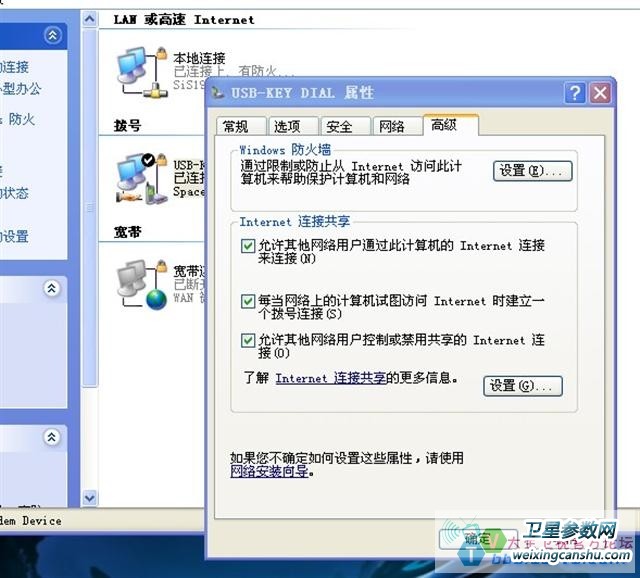The height and width of the screenshot is (578, 640).
Task: Click sidebar link ending in 设置
Action: click(15, 236)
